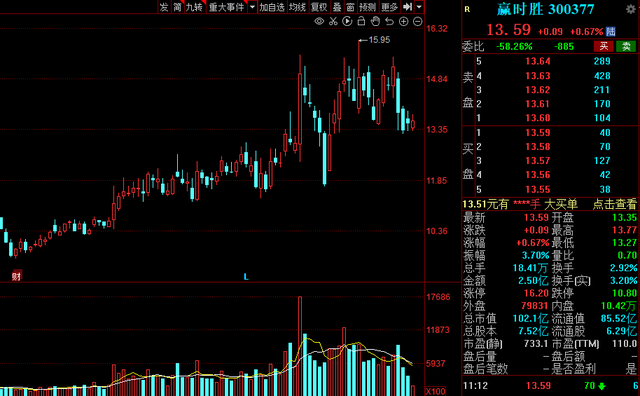Open the 发 toolbar item
This screenshot has width=640, height=396.
164,7
